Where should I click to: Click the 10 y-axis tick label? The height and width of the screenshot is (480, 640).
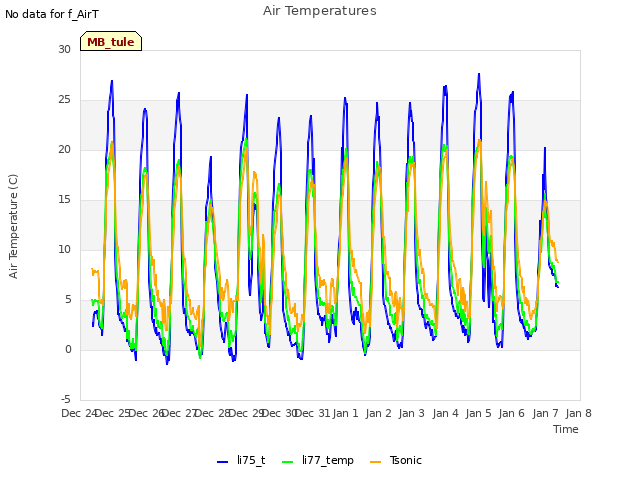click(x=64, y=249)
